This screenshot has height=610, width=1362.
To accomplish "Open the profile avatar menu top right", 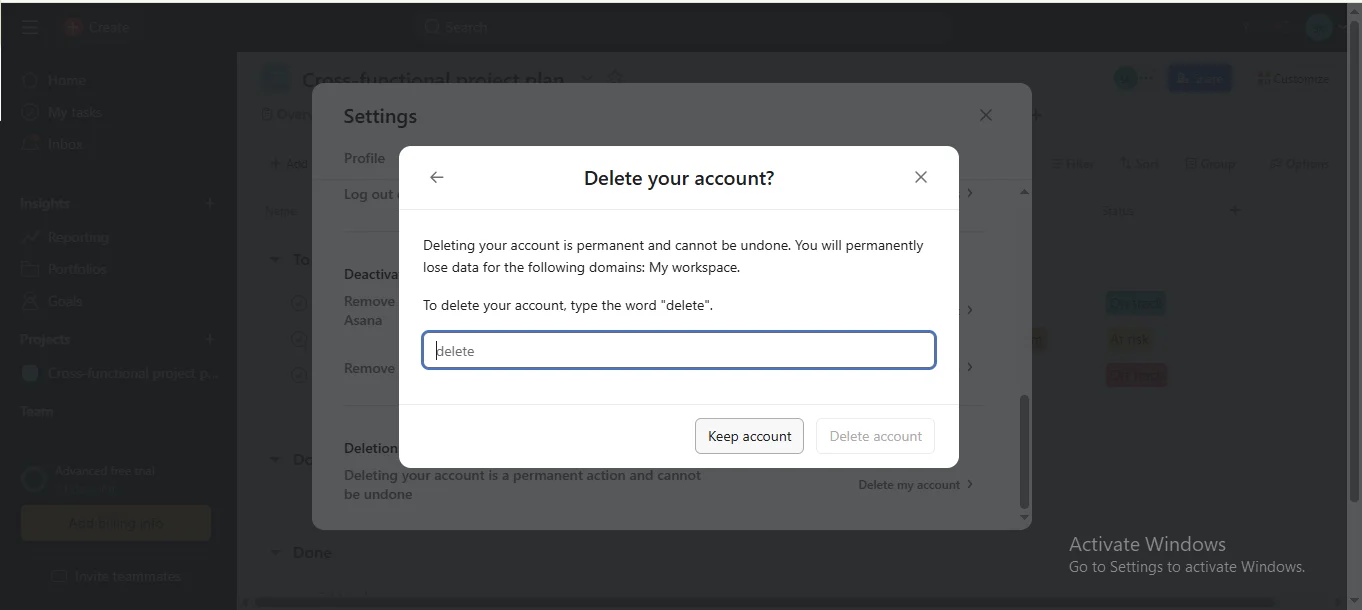I will 1319,27.
